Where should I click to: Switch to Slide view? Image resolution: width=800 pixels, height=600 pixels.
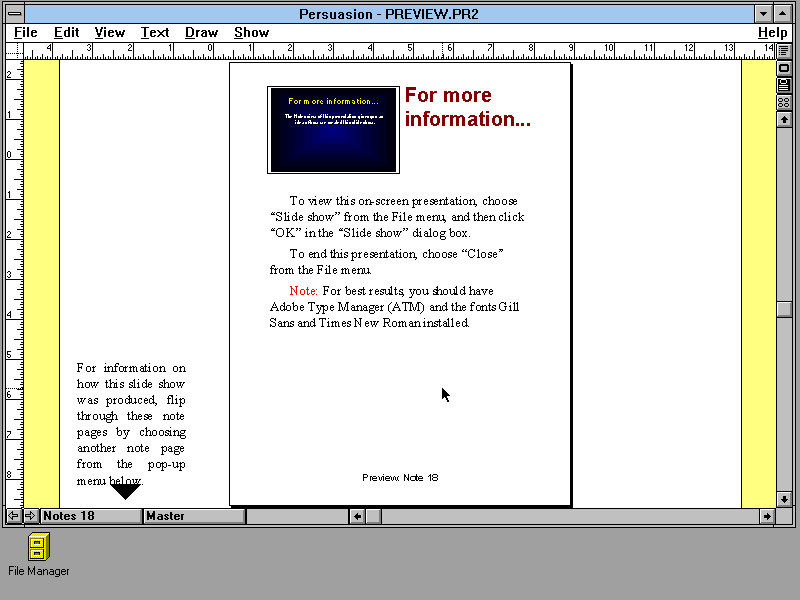[x=784, y=68]
